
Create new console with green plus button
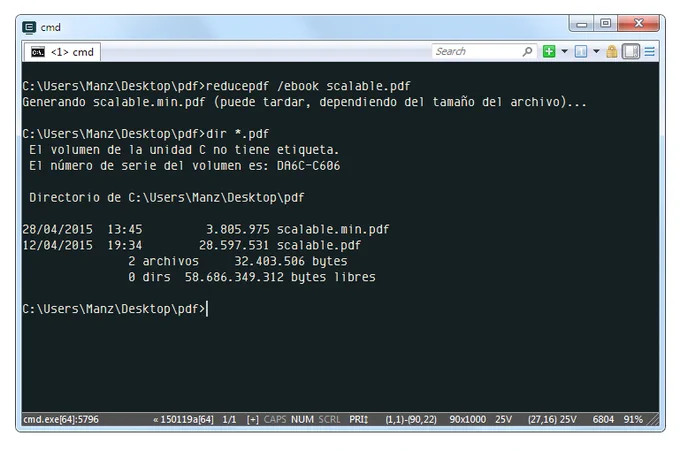point(549,52)
